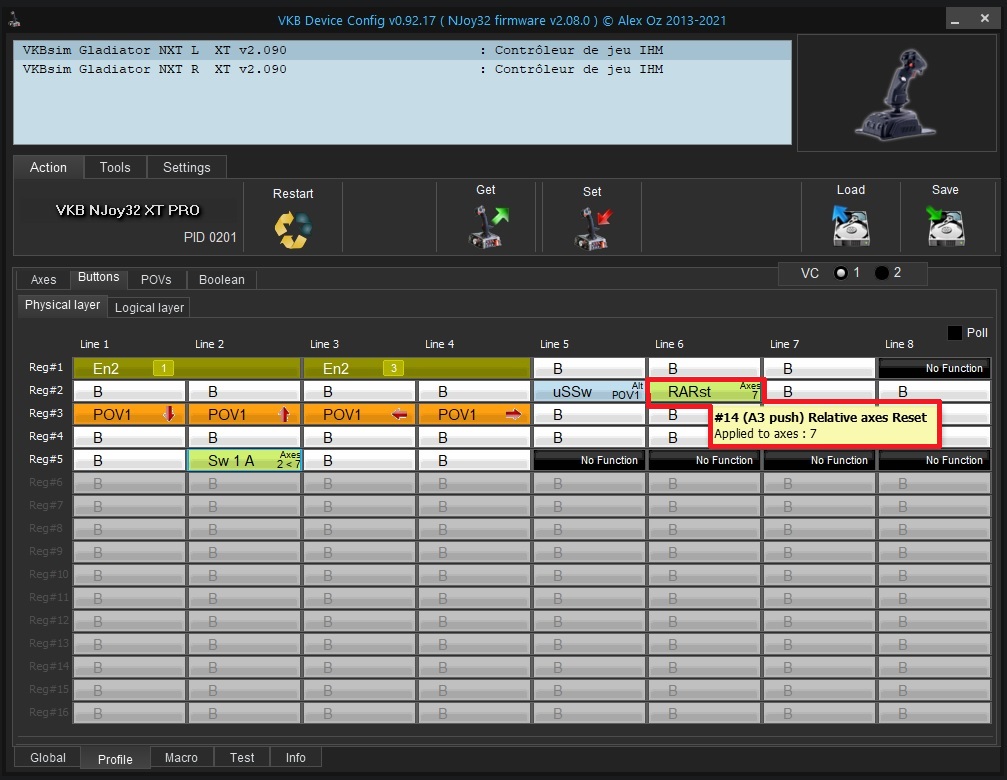Viewport: 1007px width, 780px height.
Task: Select the Physical layer tab
Action: [62, 305]
